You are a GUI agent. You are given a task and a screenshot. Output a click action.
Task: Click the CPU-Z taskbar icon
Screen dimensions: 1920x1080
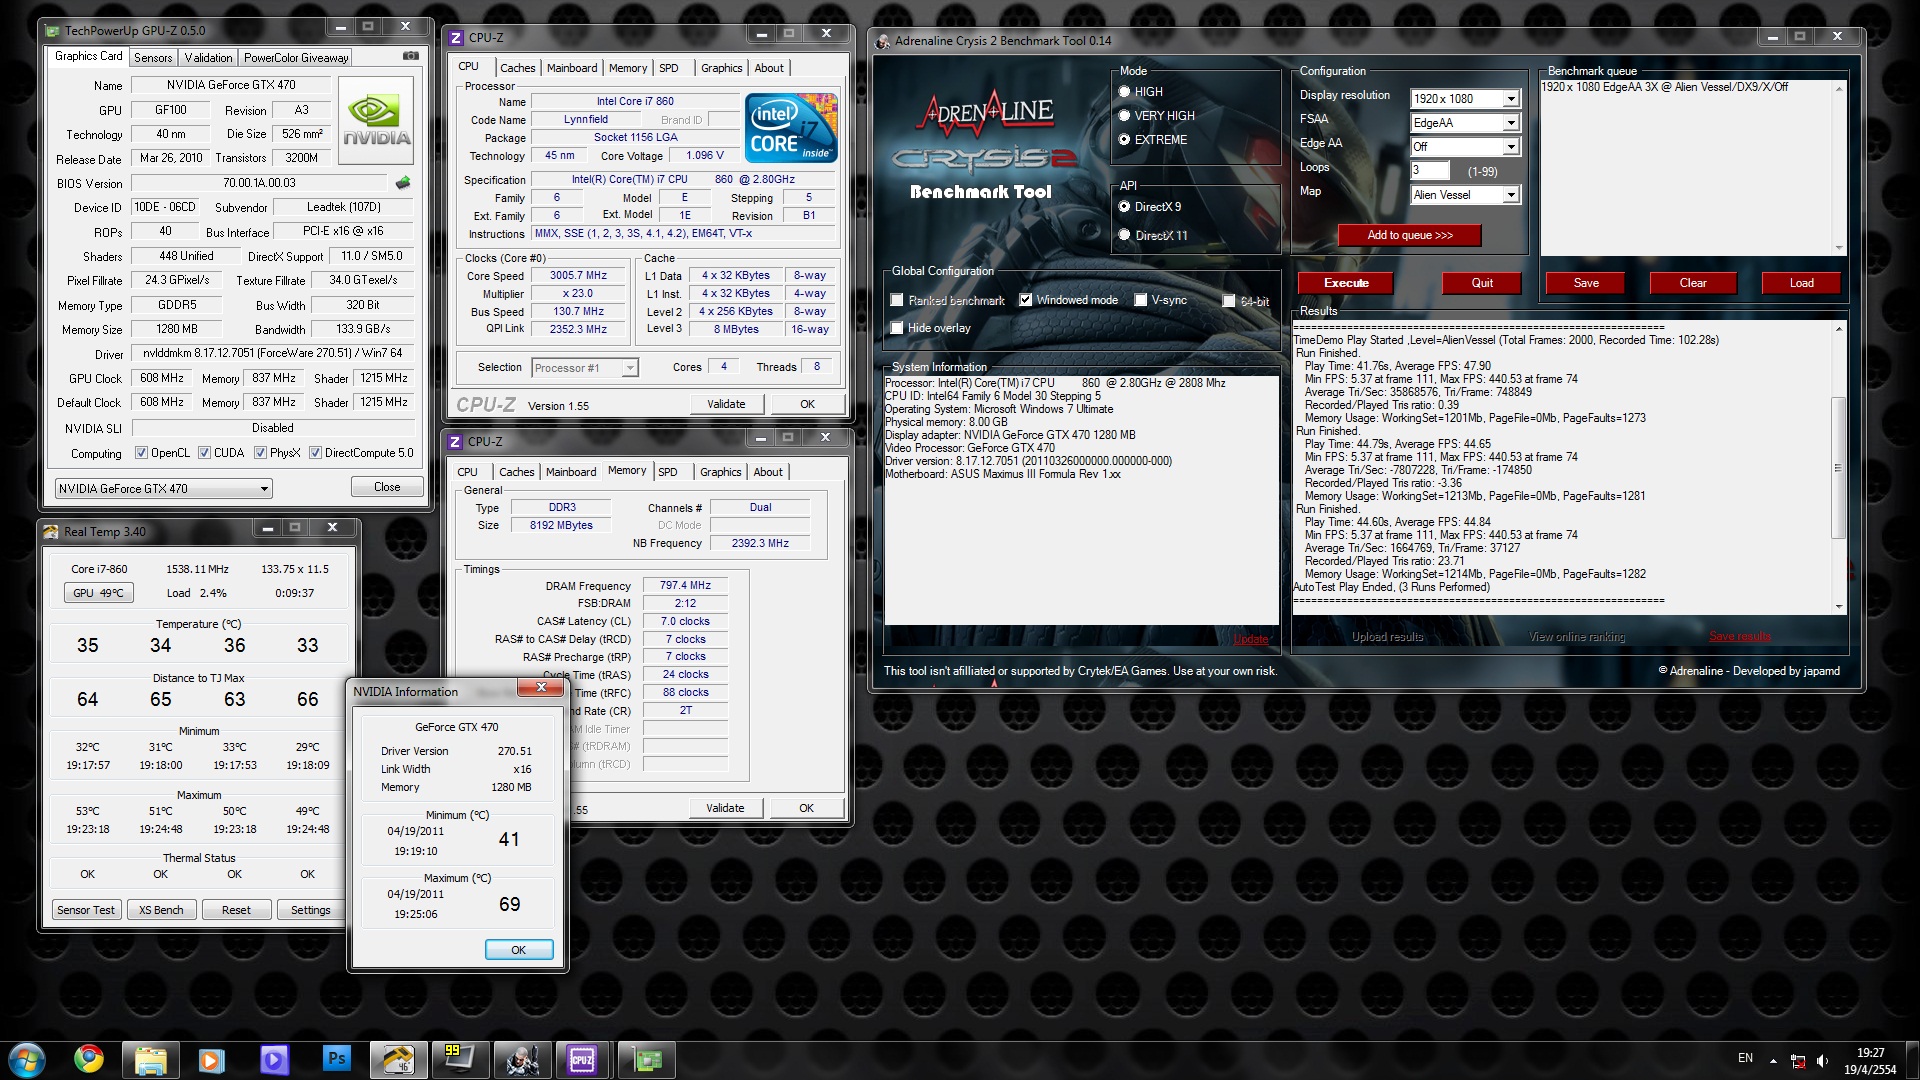point(582,1058)
